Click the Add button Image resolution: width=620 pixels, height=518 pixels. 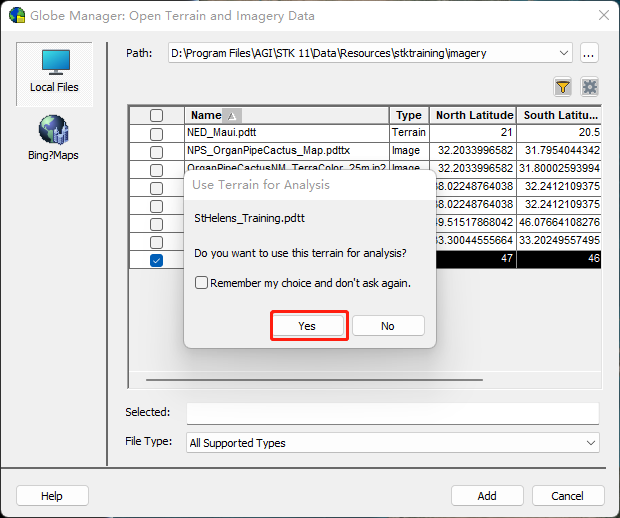click(x=487, y=495)
